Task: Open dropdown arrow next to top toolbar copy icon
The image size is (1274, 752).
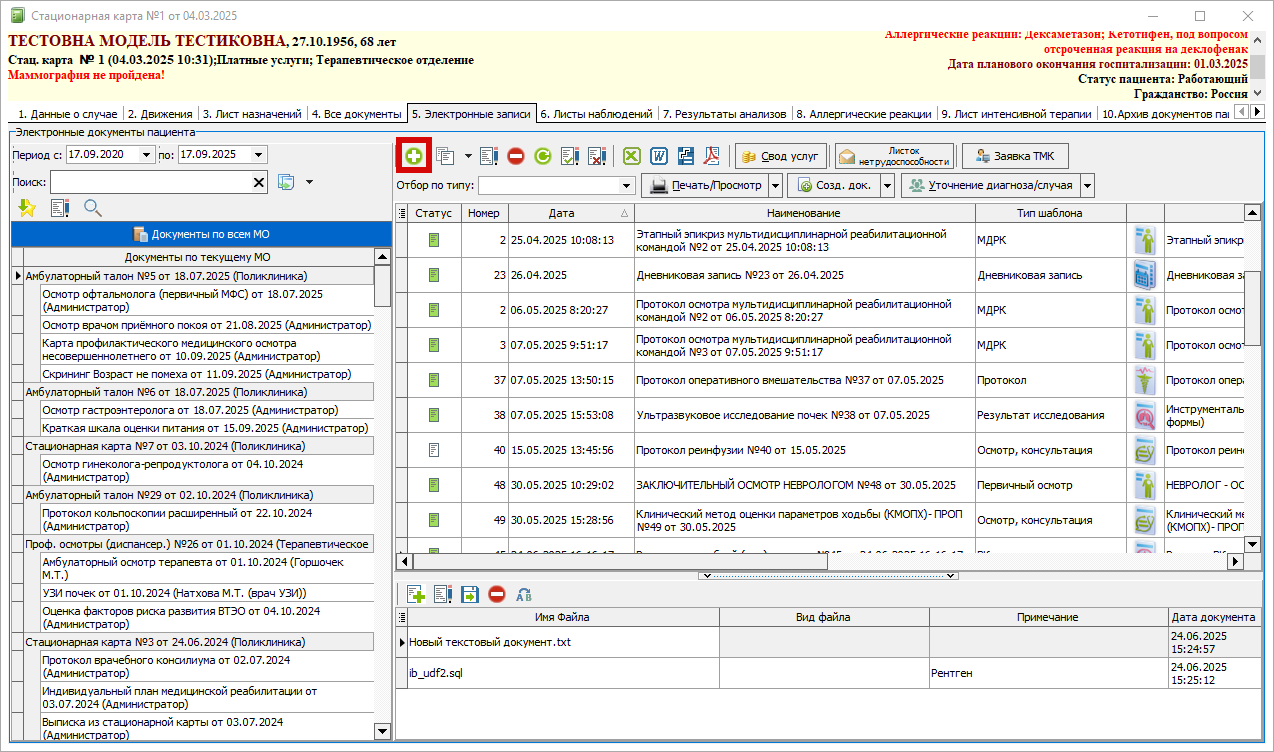Action: coord(468,156)
